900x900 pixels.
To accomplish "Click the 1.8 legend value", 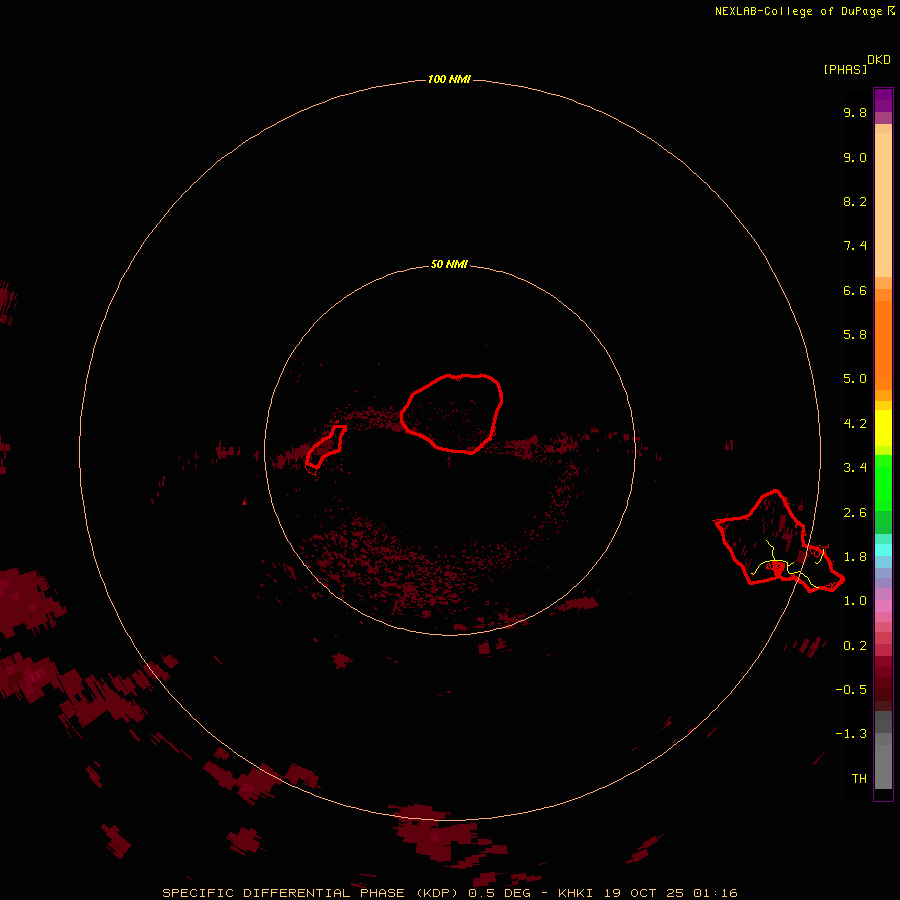I will click(x=855, y=557).
